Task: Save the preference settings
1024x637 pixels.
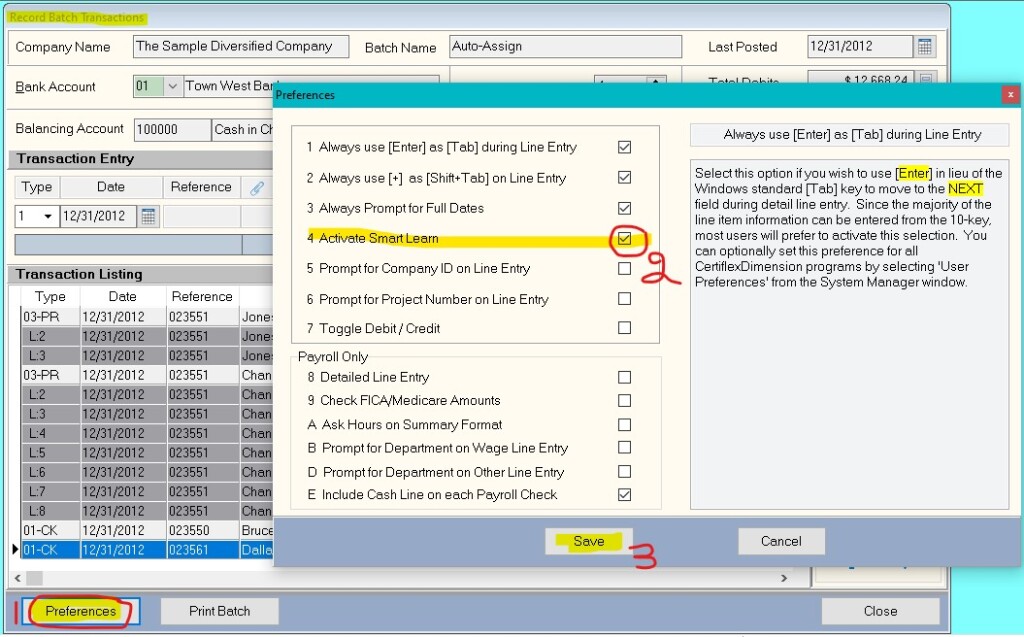Action: (589, 540)
